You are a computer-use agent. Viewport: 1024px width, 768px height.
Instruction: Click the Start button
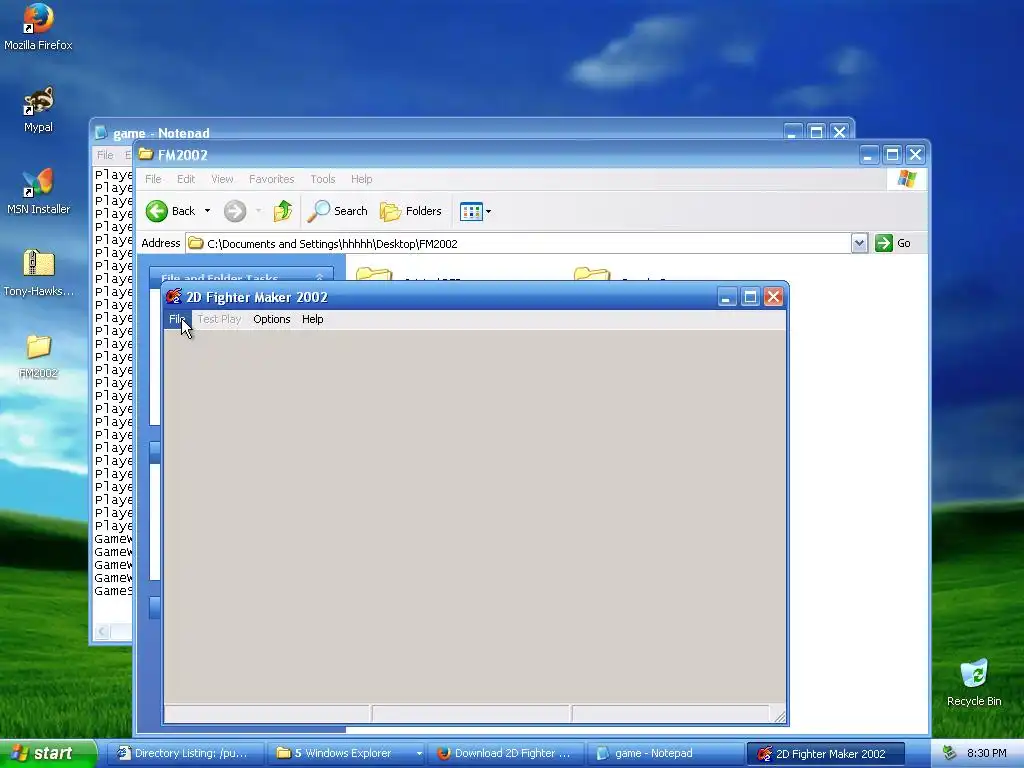(x=47, y=754)
